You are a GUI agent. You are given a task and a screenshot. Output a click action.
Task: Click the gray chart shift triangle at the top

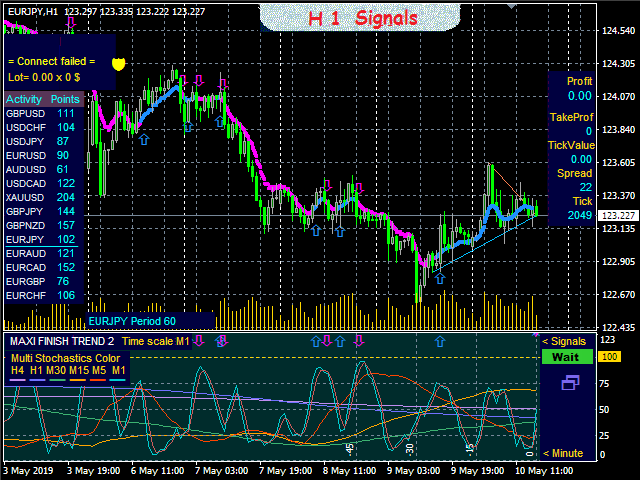pyautogui.click(x=511, y=6)
